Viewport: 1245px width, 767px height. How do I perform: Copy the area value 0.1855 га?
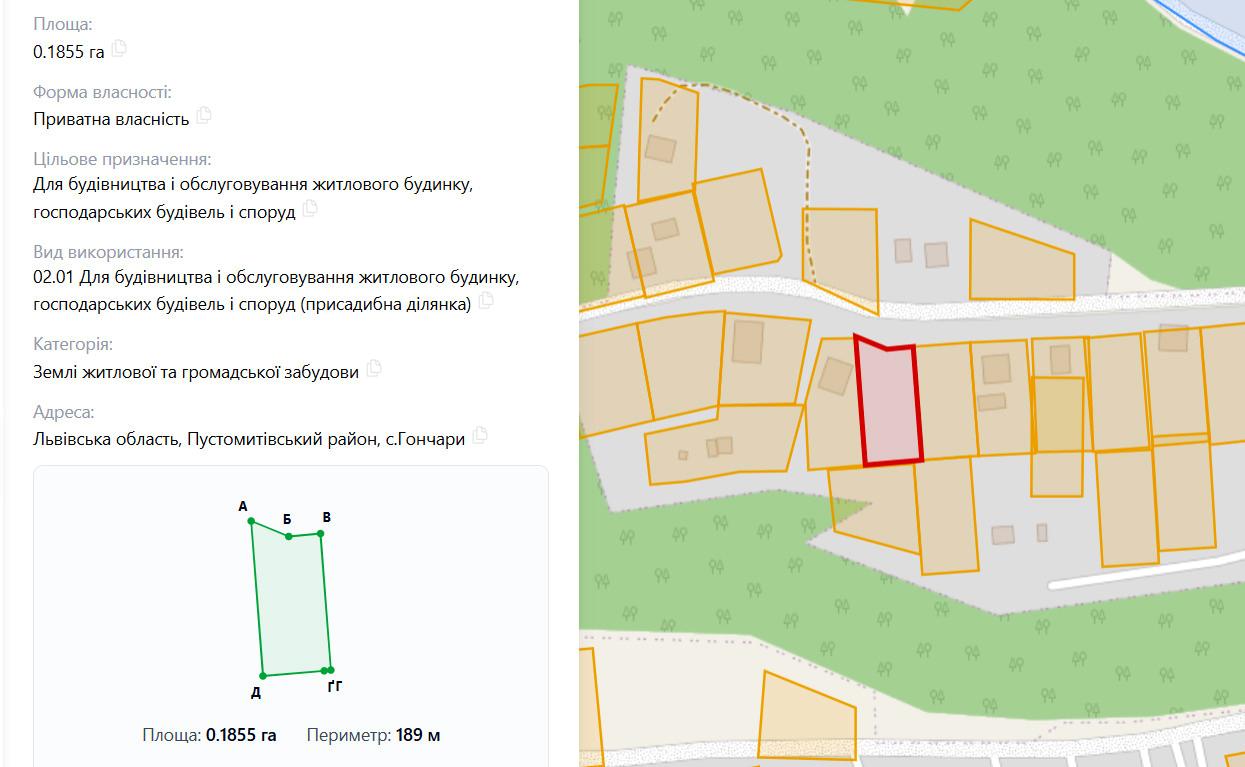pos(120,48)
